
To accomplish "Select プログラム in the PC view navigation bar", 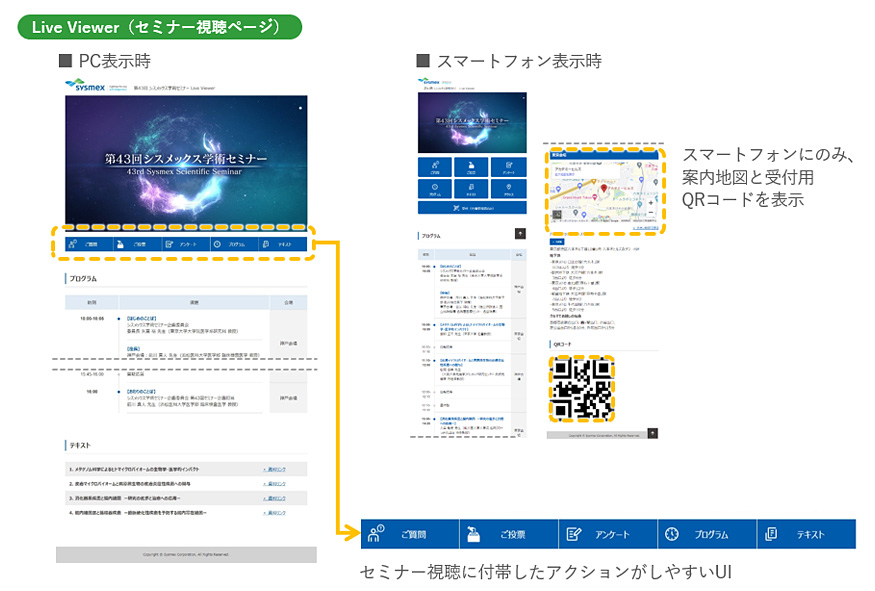I will point(235,244).
